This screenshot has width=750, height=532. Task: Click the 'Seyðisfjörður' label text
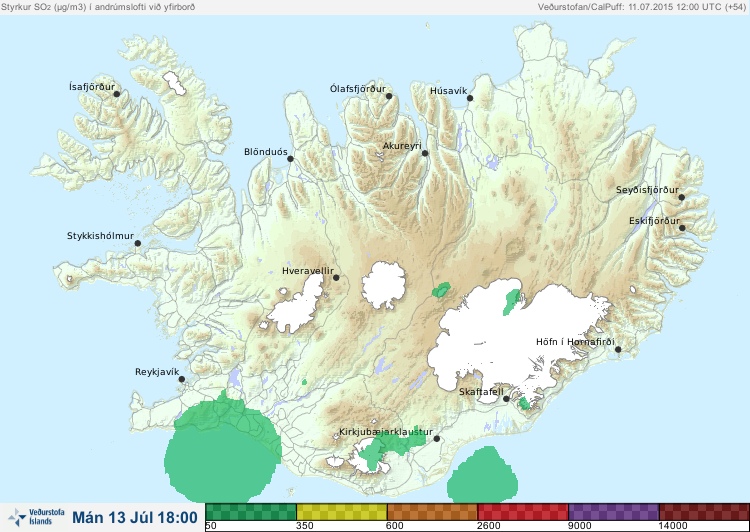647,190
